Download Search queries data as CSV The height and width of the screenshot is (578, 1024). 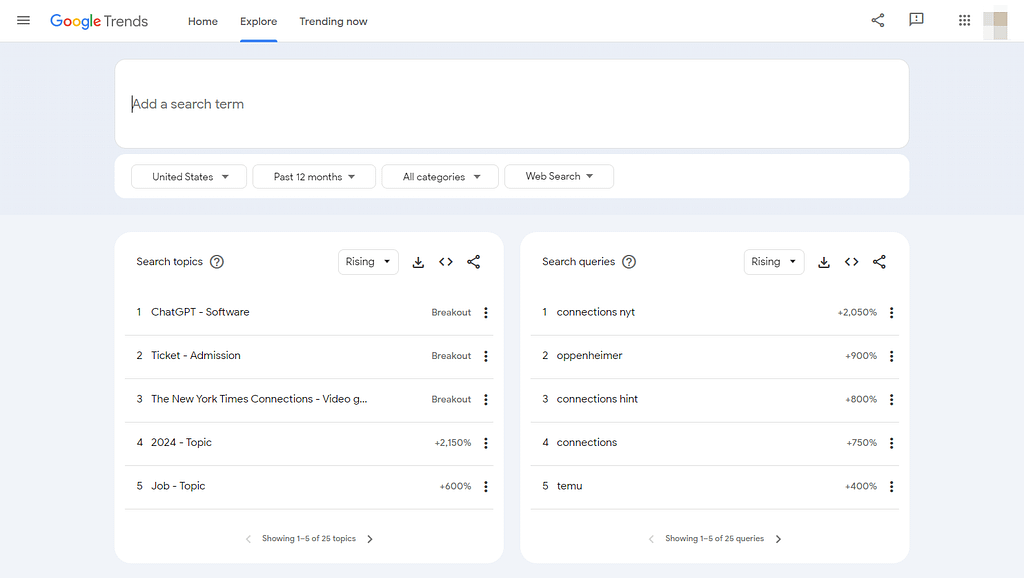824,262
